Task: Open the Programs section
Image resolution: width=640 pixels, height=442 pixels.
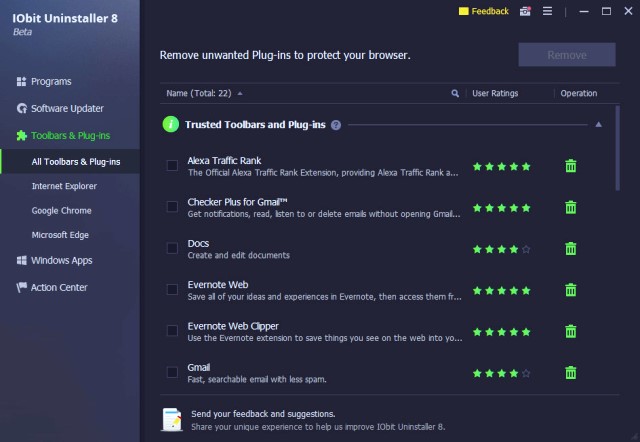Action: 44,82
